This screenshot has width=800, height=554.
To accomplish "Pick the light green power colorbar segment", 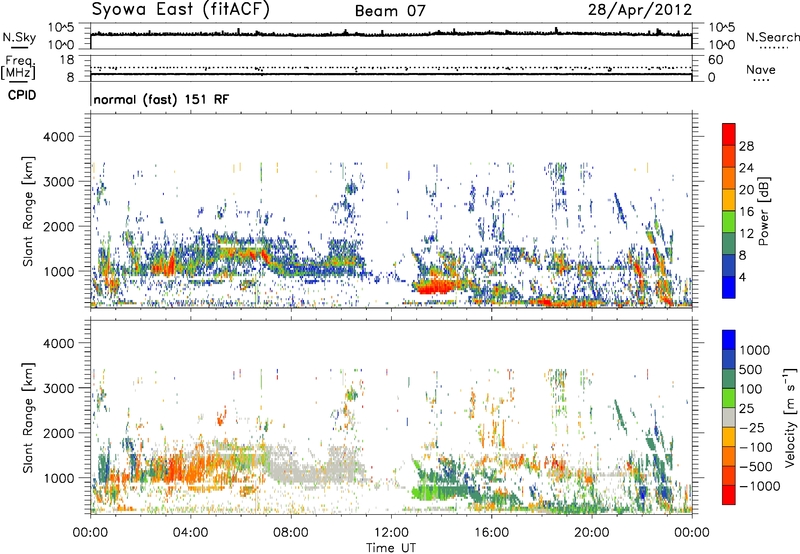I will [x=729, y=222].
